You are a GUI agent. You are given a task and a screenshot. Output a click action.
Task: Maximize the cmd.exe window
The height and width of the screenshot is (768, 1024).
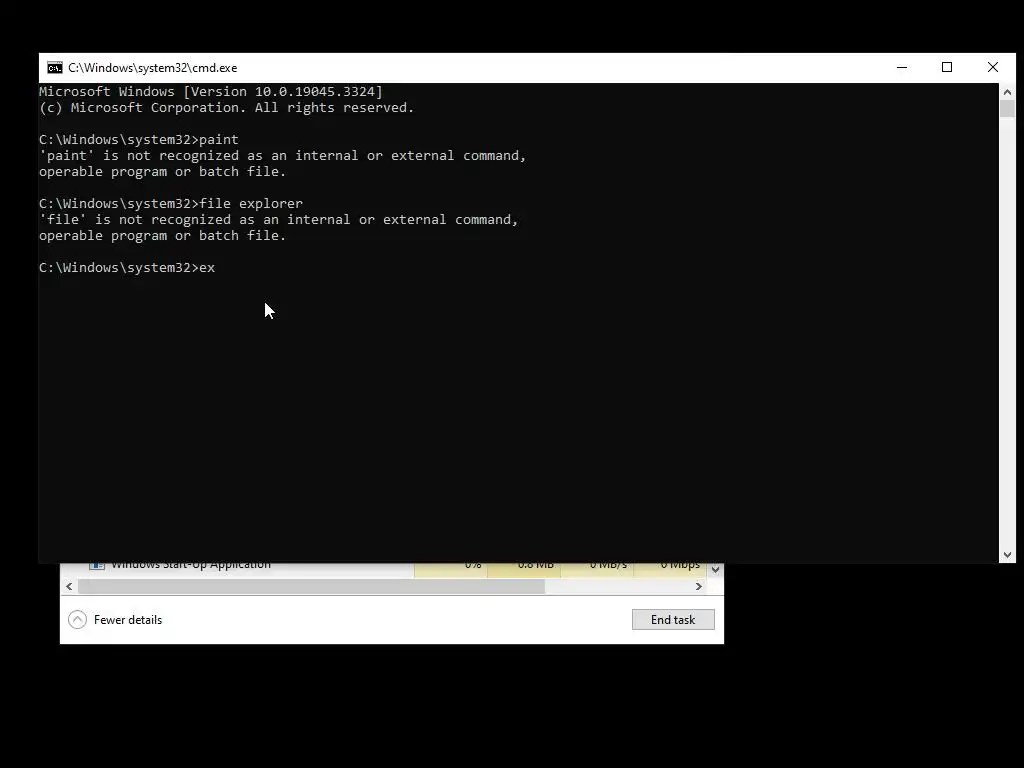(947, 67)
